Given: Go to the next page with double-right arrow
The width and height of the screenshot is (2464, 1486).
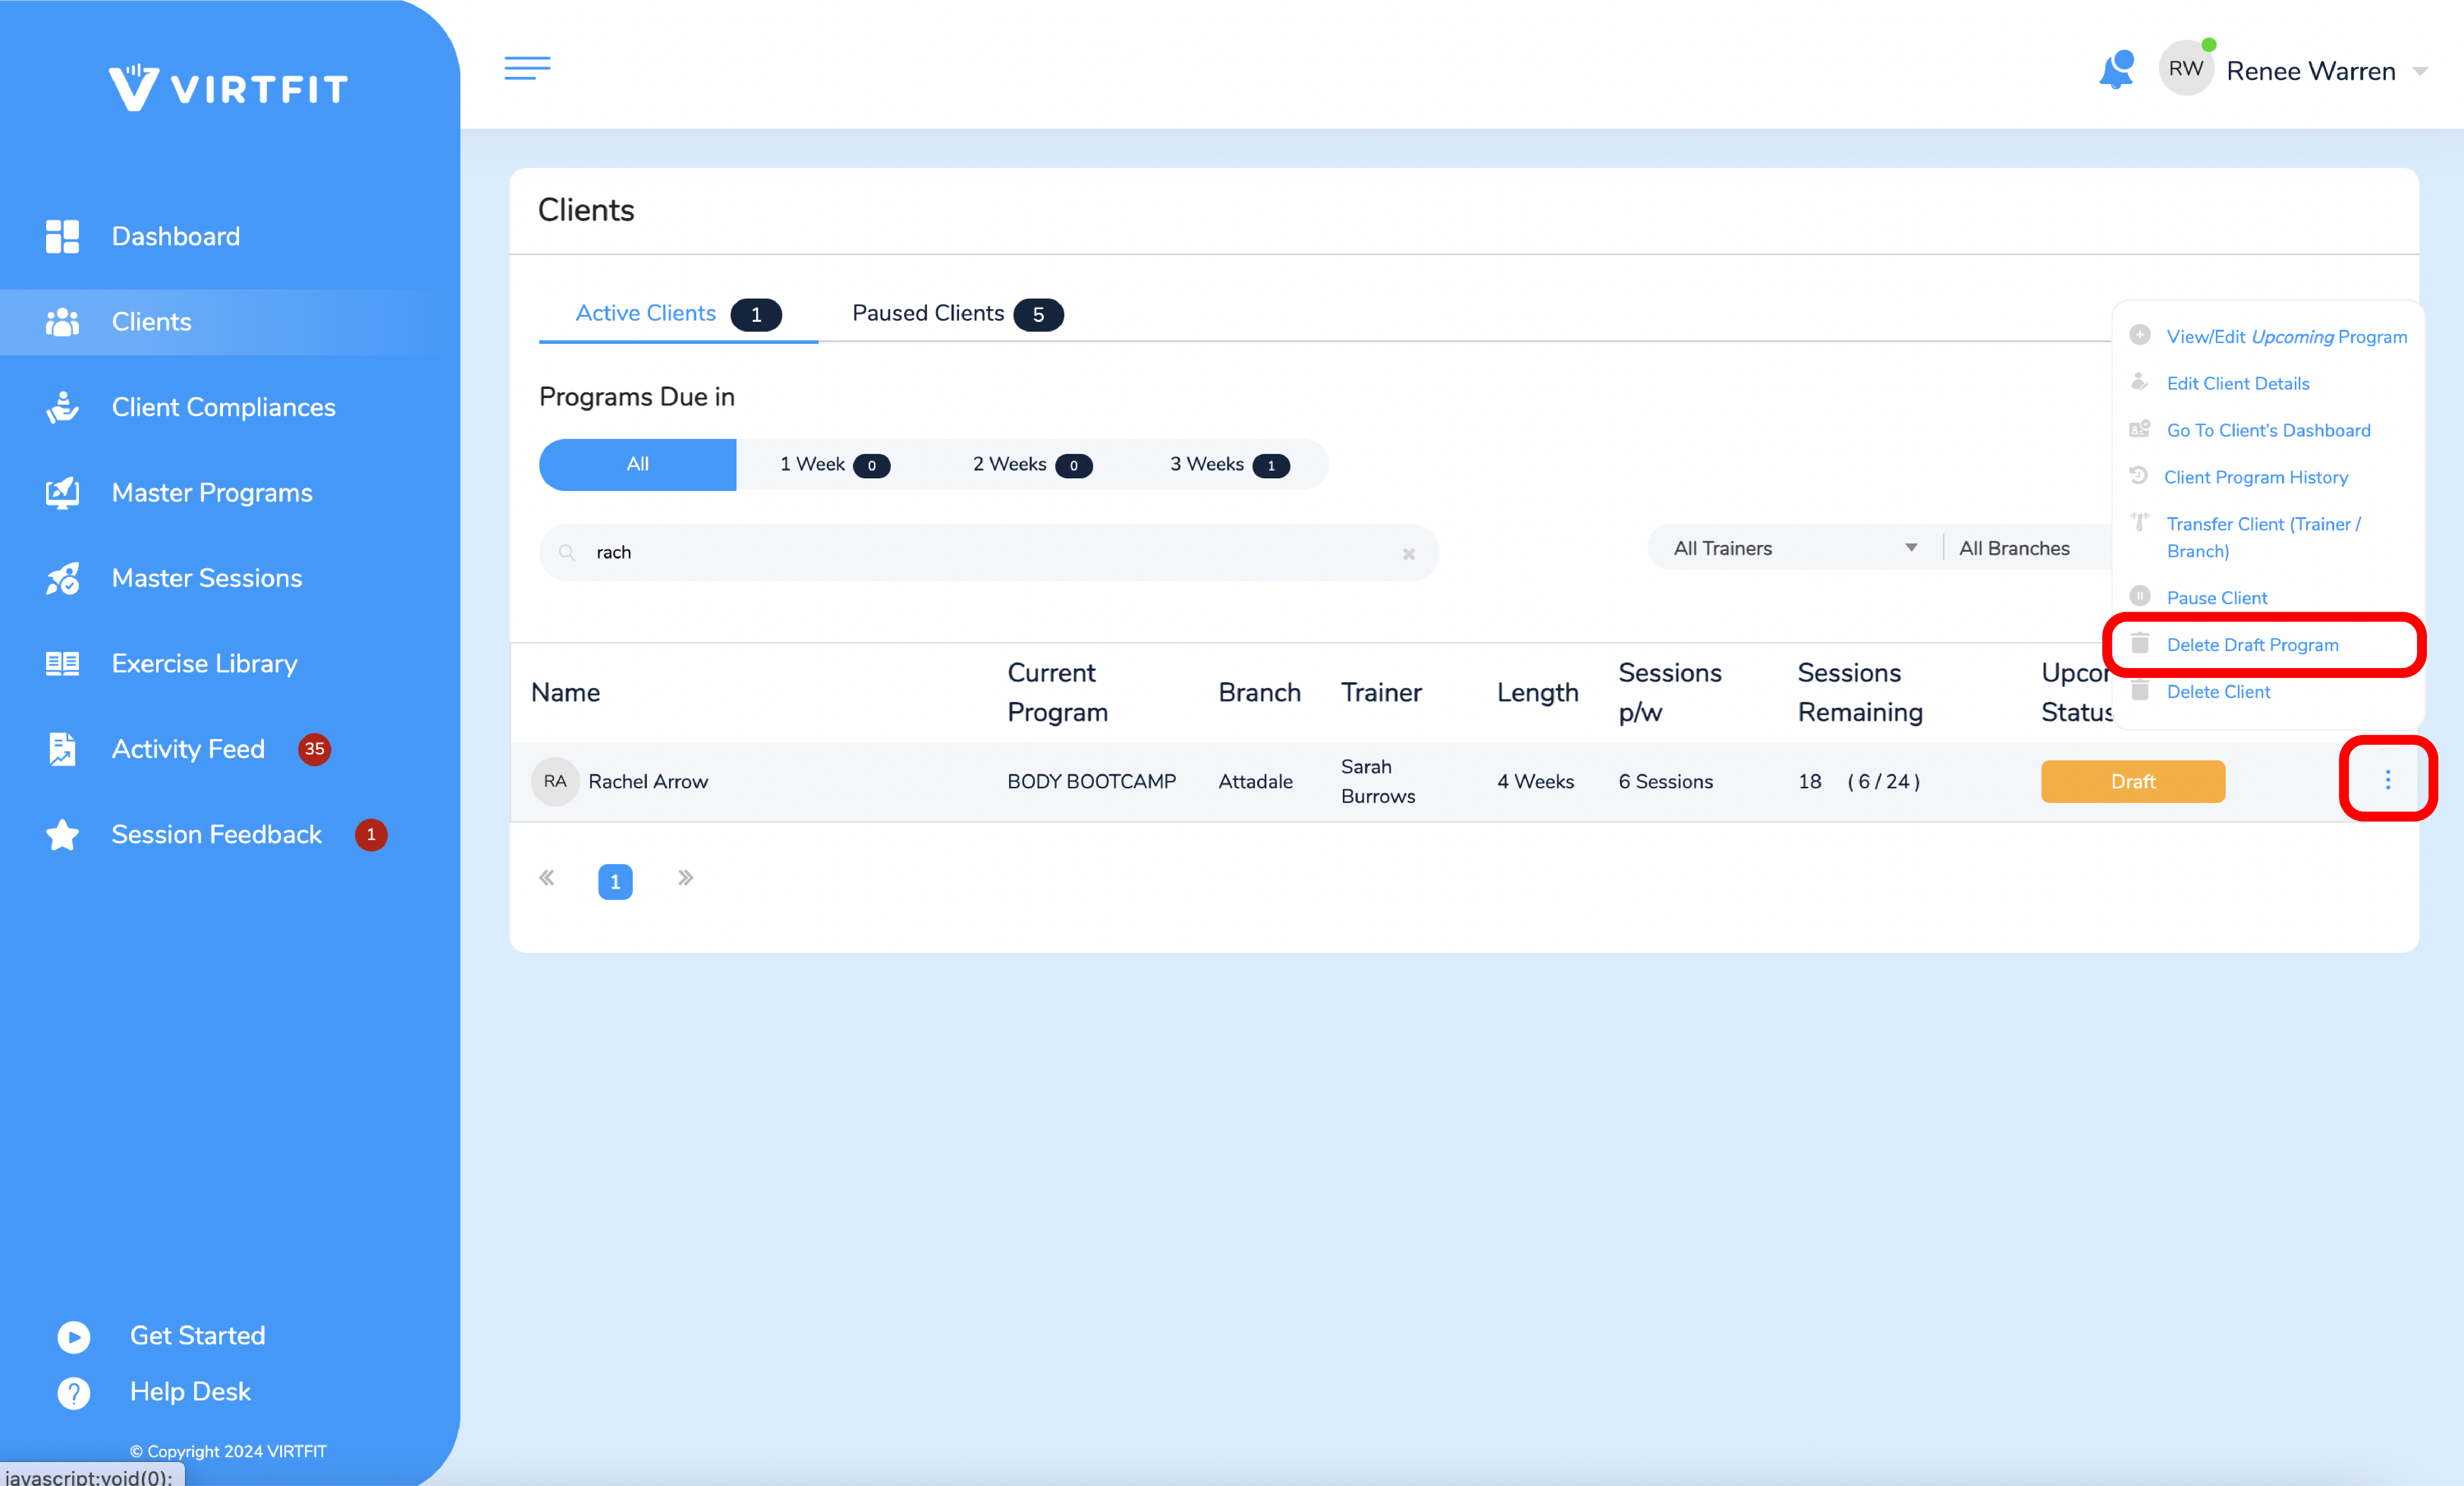Looking at the screenshot, I should pos(685,878).
